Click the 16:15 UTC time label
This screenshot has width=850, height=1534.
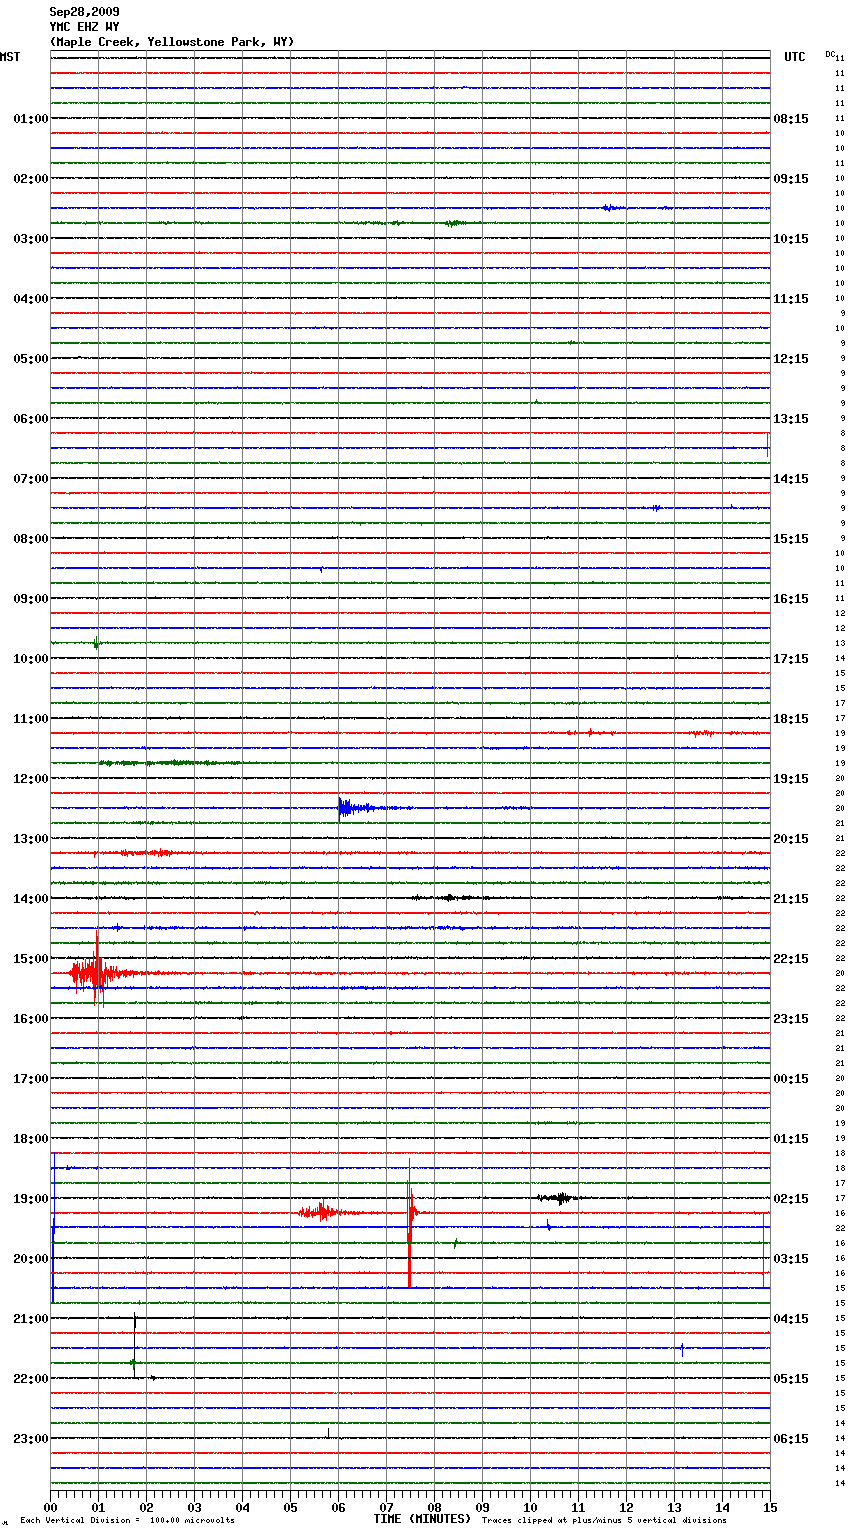[791, 599]
